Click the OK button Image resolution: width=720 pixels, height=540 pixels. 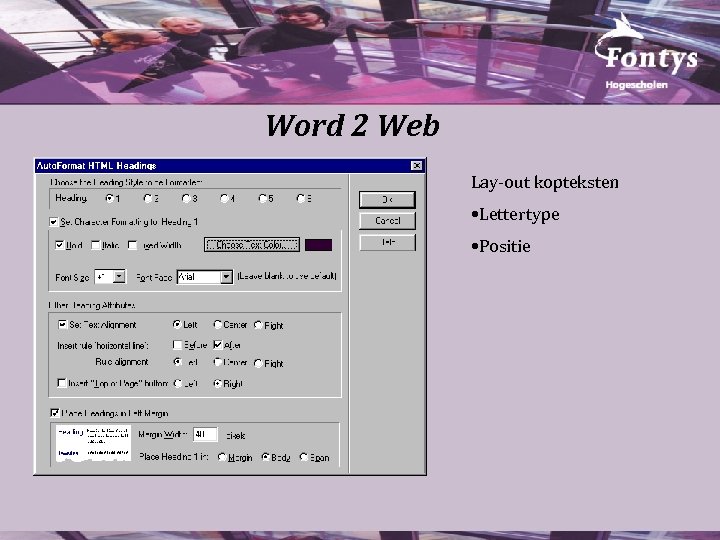(x=388, y=200)
